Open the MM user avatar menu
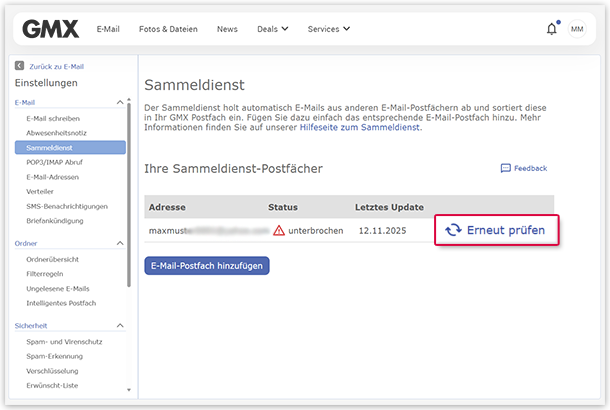This screenshot has width=610, height=410. (x=577, y=29)
